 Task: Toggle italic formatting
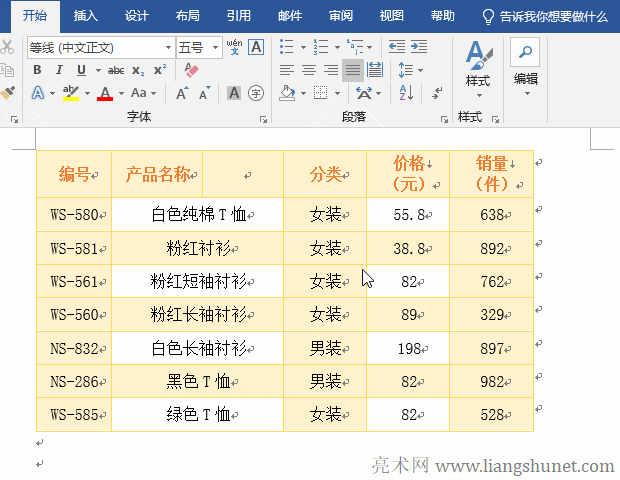(x=59, y=70)
